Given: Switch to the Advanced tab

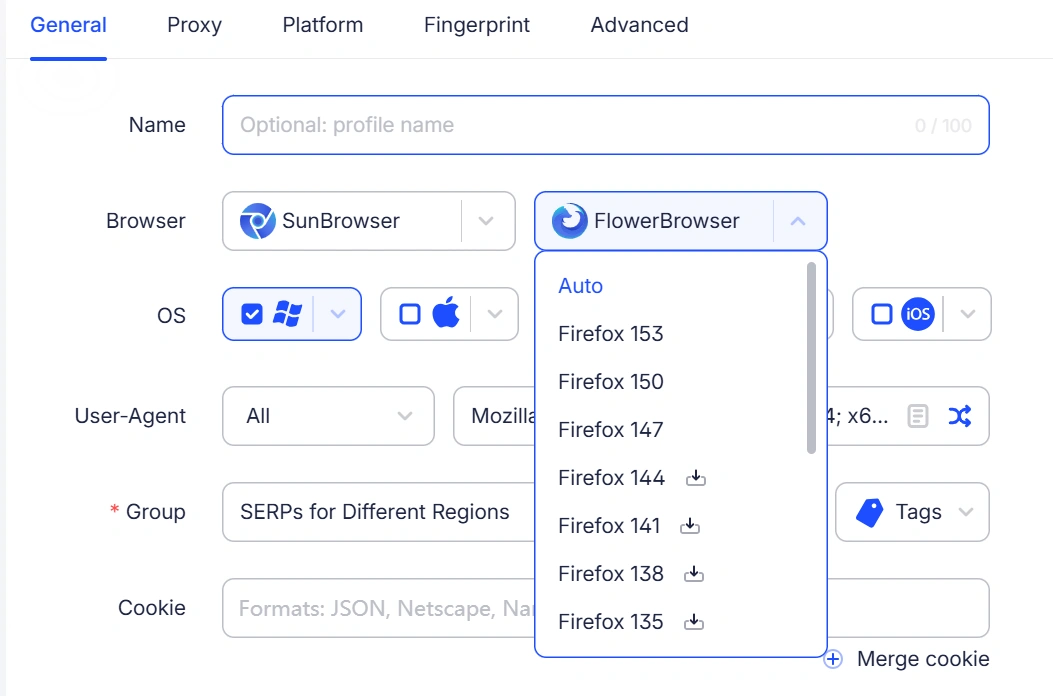Looking at the screenshot, I should click(x=639, y=25).
